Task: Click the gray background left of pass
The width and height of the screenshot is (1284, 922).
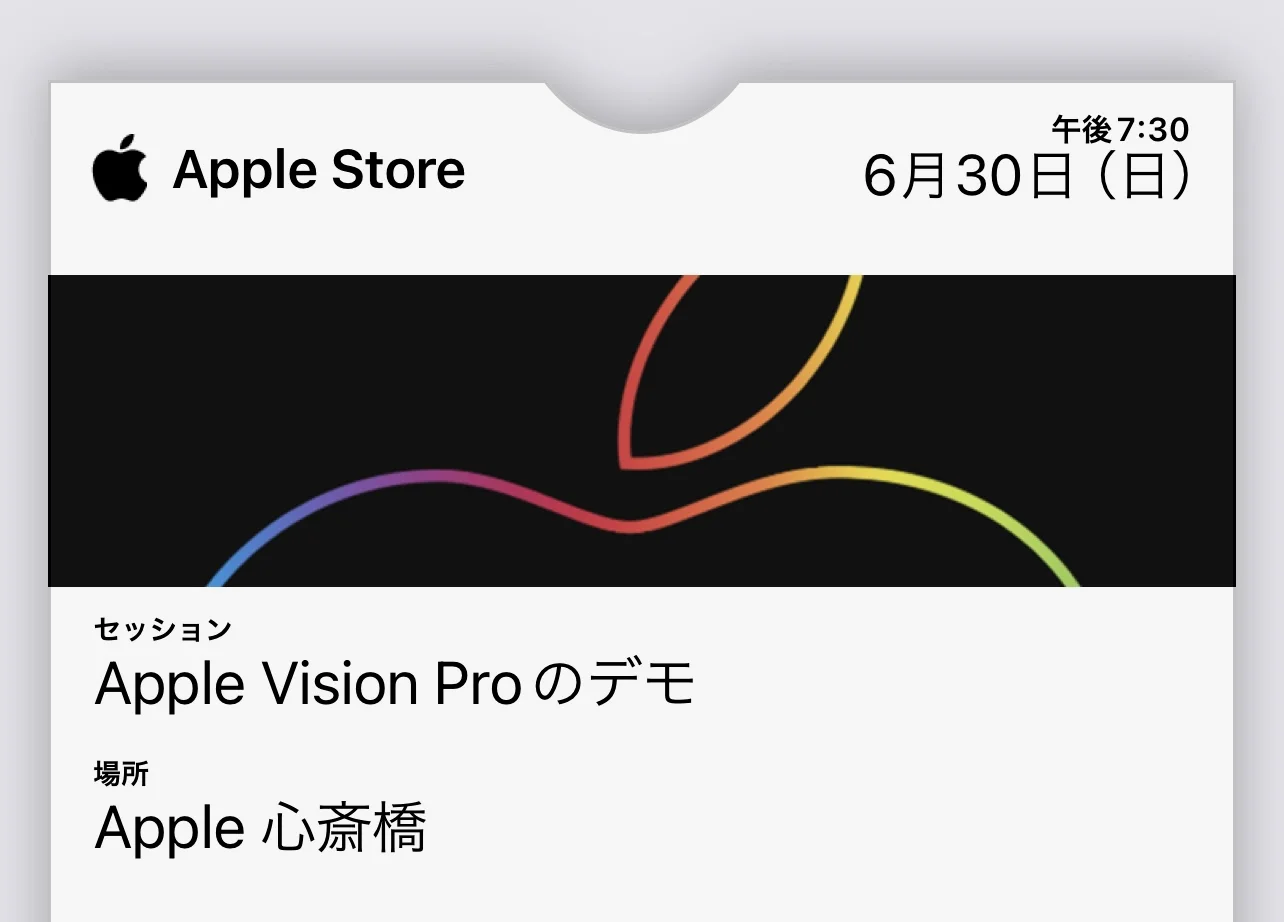Action: click(x=24, y=500)
